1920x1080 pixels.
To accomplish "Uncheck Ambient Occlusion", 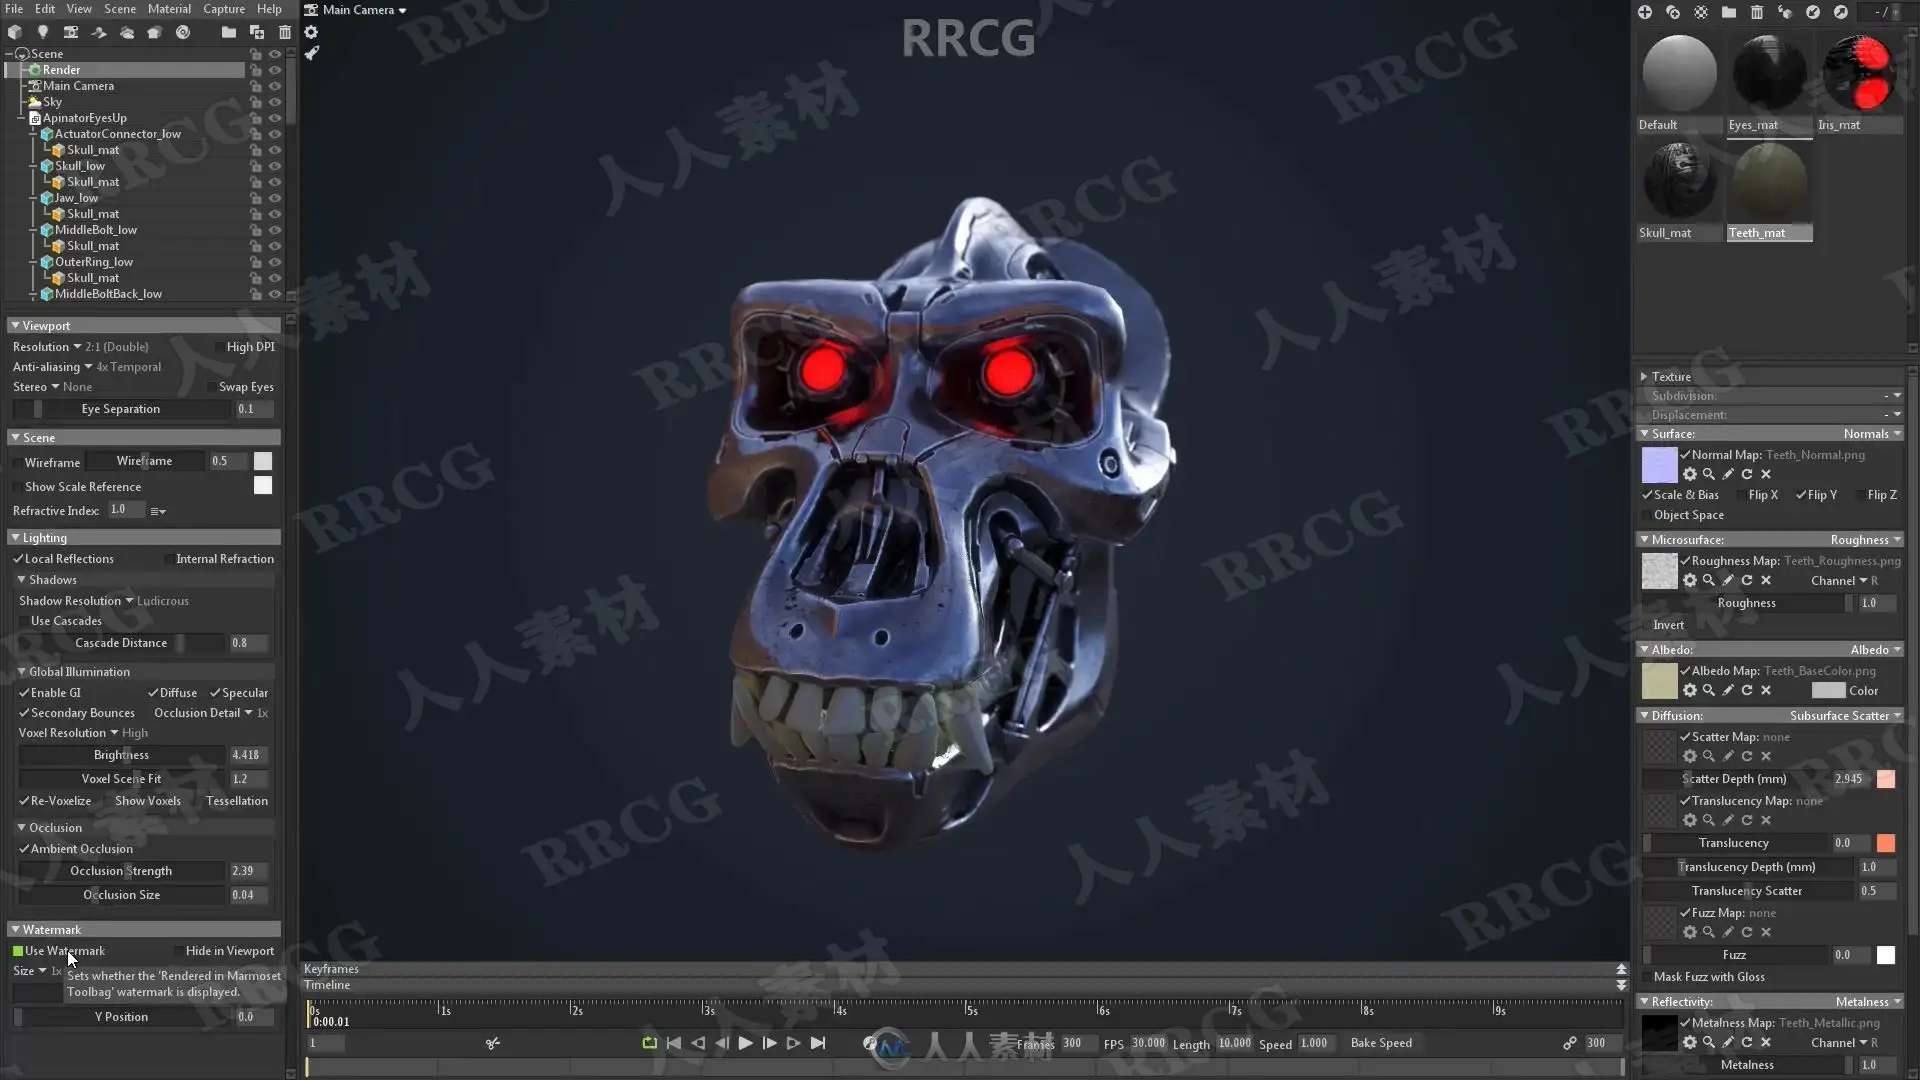I will [x=24, y=849].
